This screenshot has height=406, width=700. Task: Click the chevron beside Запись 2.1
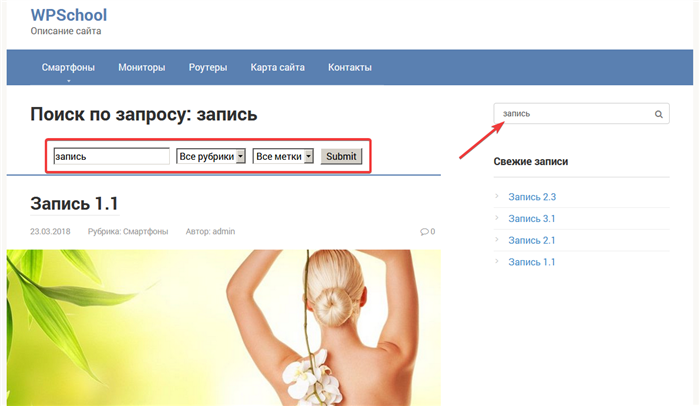[x=497, y=239]
